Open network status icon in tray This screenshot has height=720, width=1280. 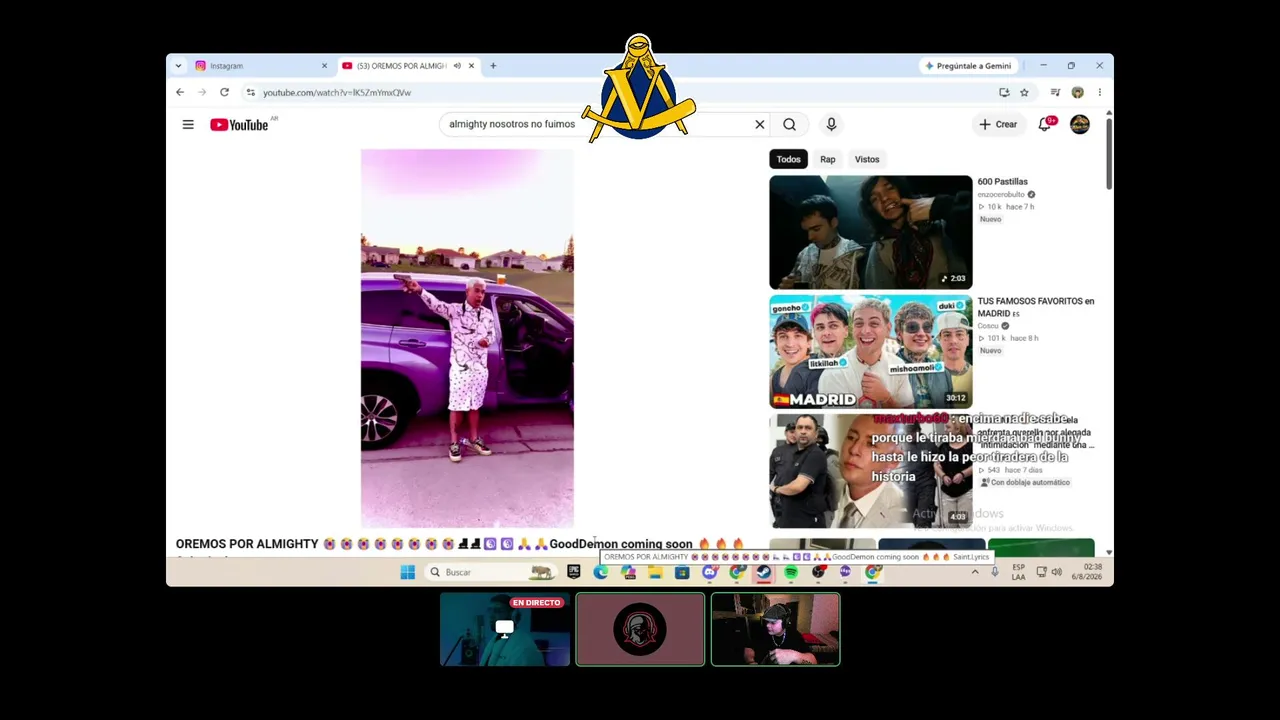point(1042,572)
